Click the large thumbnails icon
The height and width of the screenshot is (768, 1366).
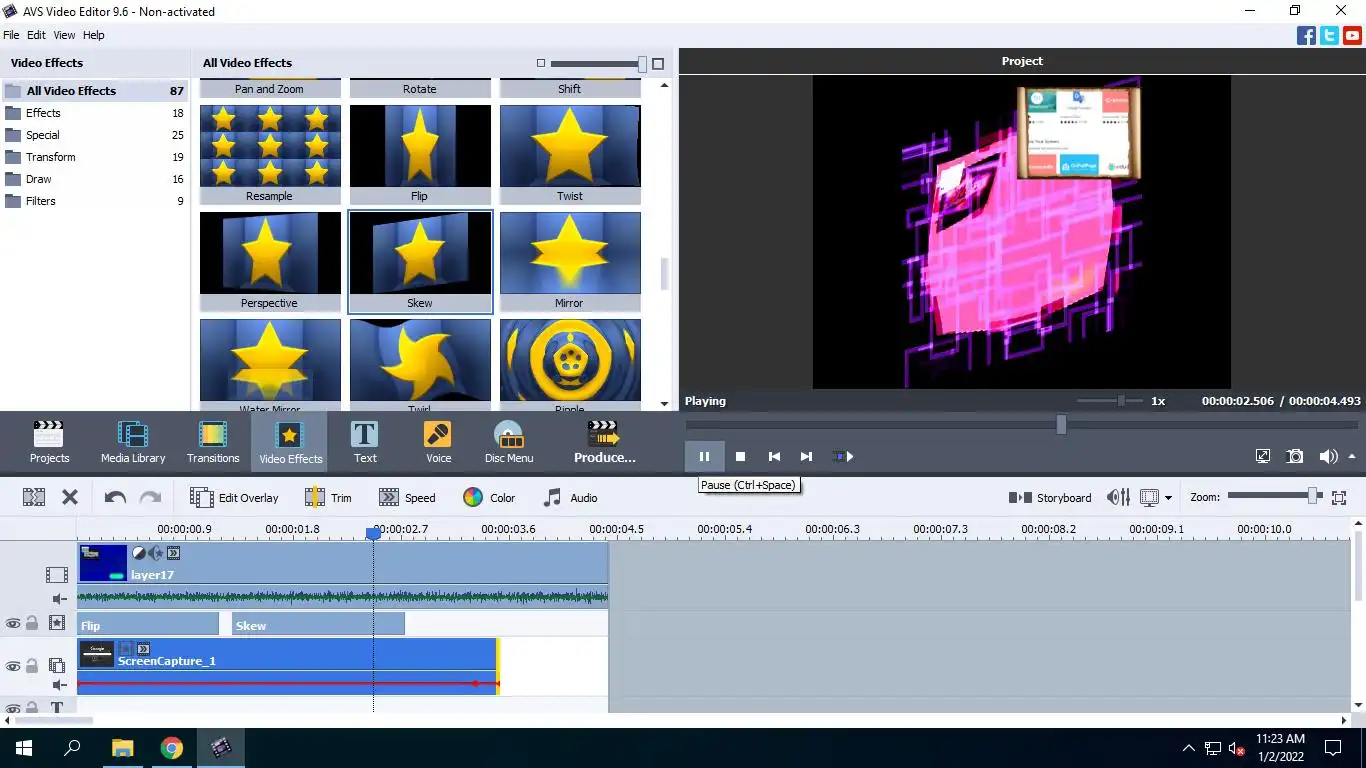658,64
